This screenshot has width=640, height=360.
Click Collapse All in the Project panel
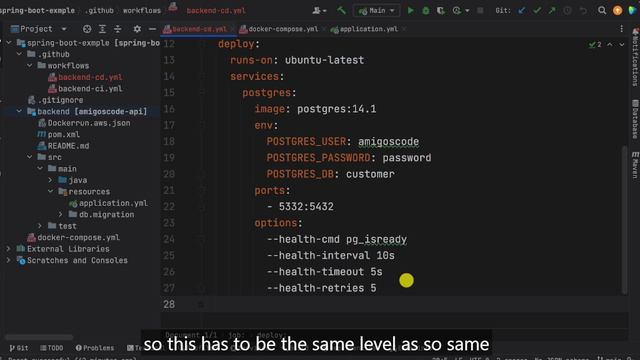point(118,29)
